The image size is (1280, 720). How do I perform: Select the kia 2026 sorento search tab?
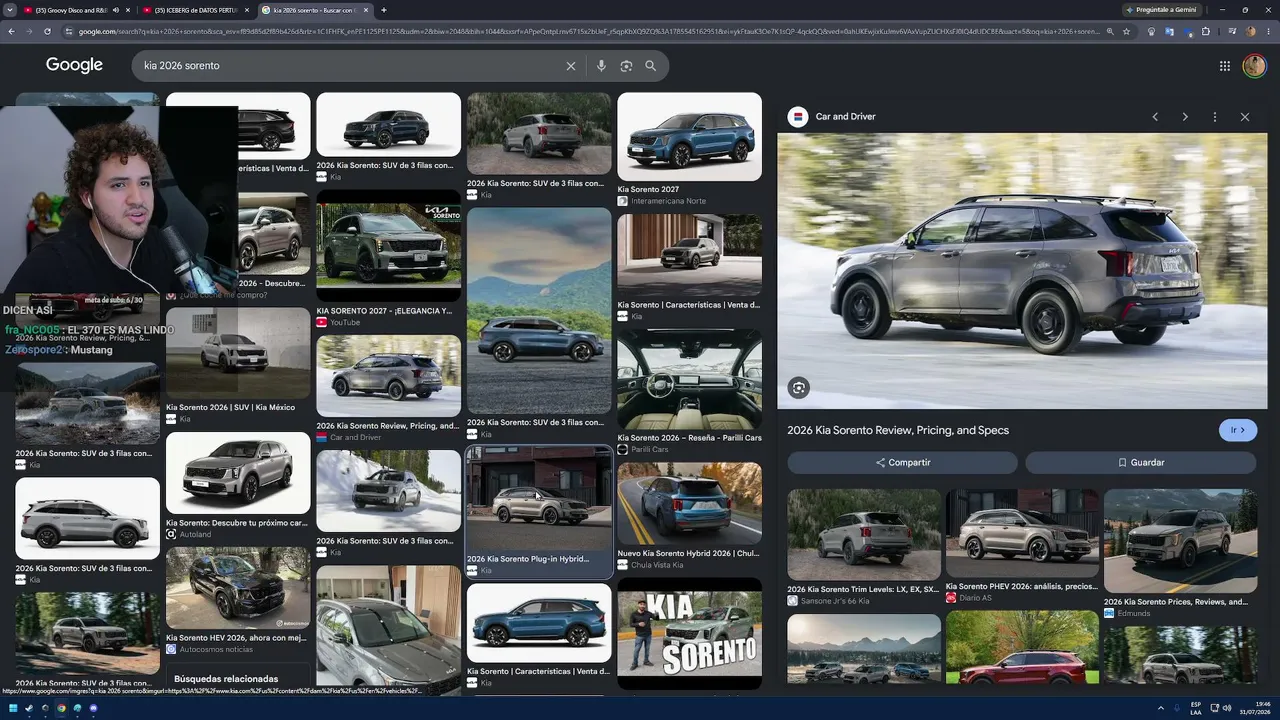[x=315, y=10]
